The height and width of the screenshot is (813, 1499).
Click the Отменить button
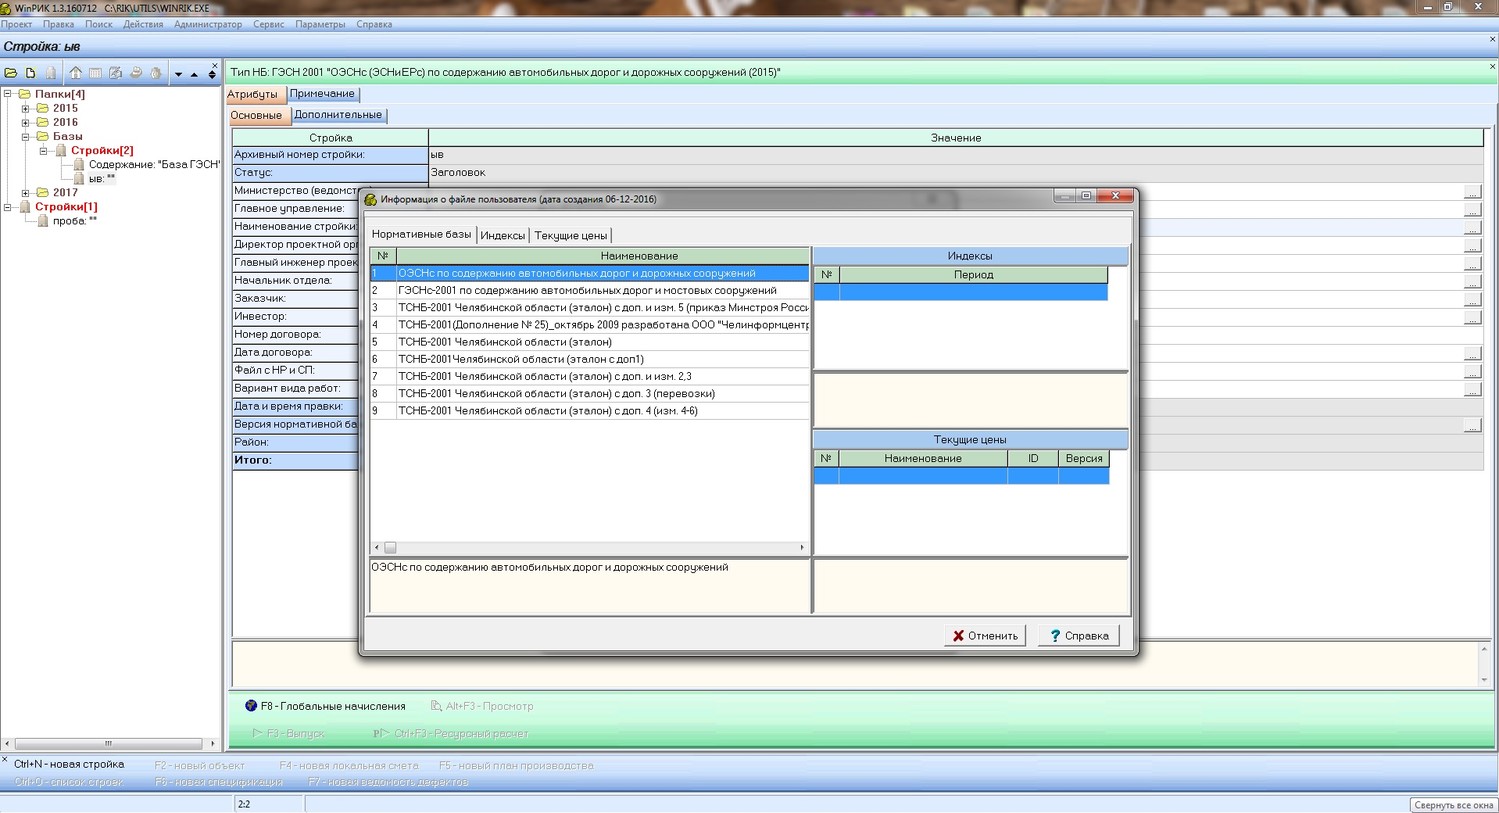[985, 636]
